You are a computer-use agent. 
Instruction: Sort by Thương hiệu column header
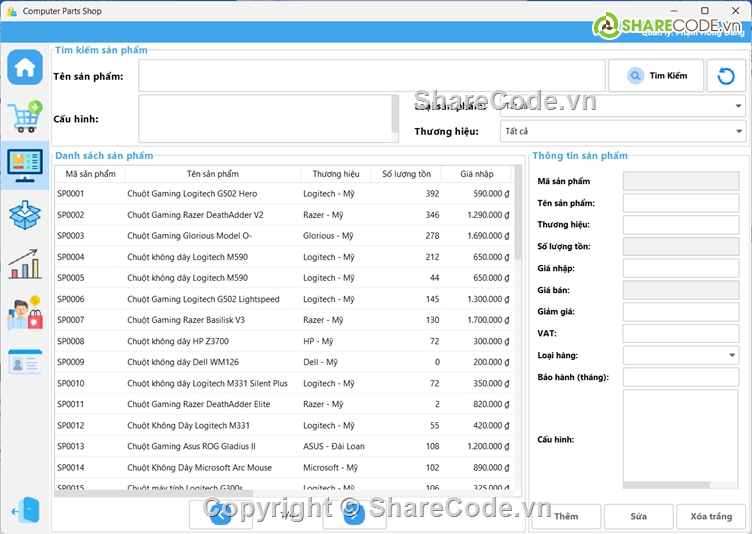tap(336, 174)
